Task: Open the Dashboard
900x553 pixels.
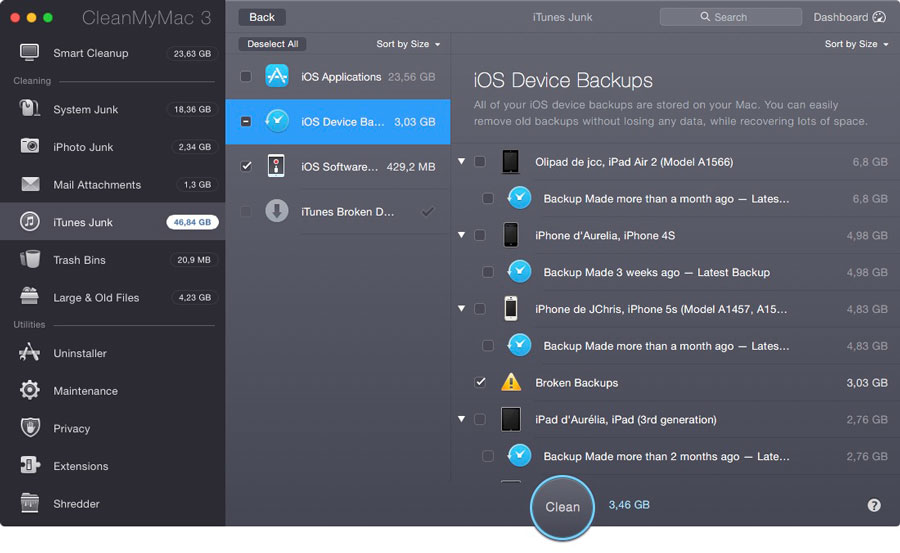Action: coord(849,17)
